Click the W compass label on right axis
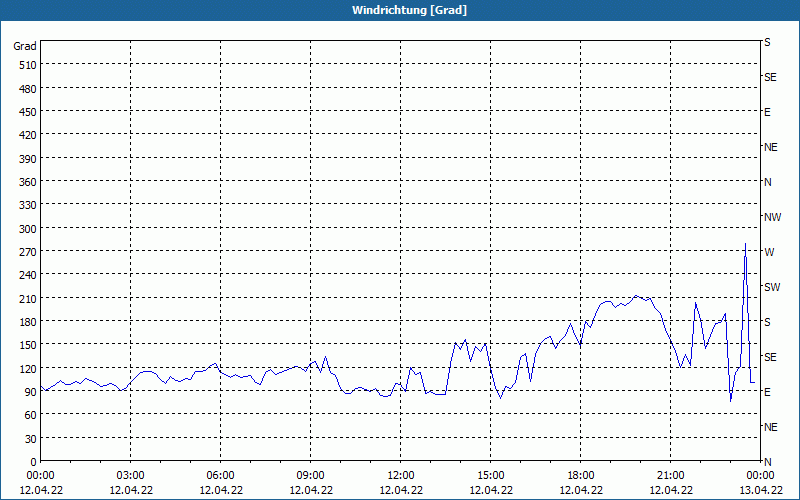Image resolution: width=800 pixels, height=500 pixels. point(769,252)
